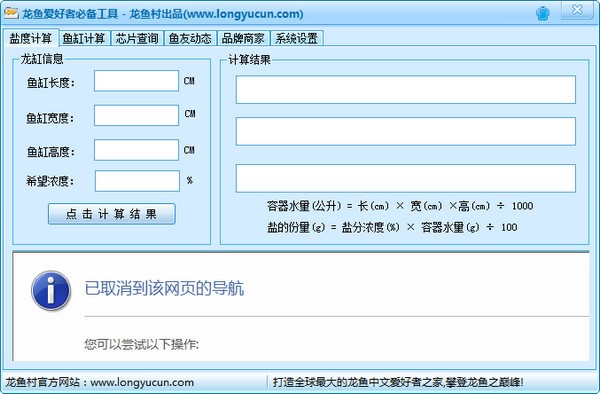
Task: Click the 龙鱼村官方网站 status bar text
Action: click(x=99, y=382)
